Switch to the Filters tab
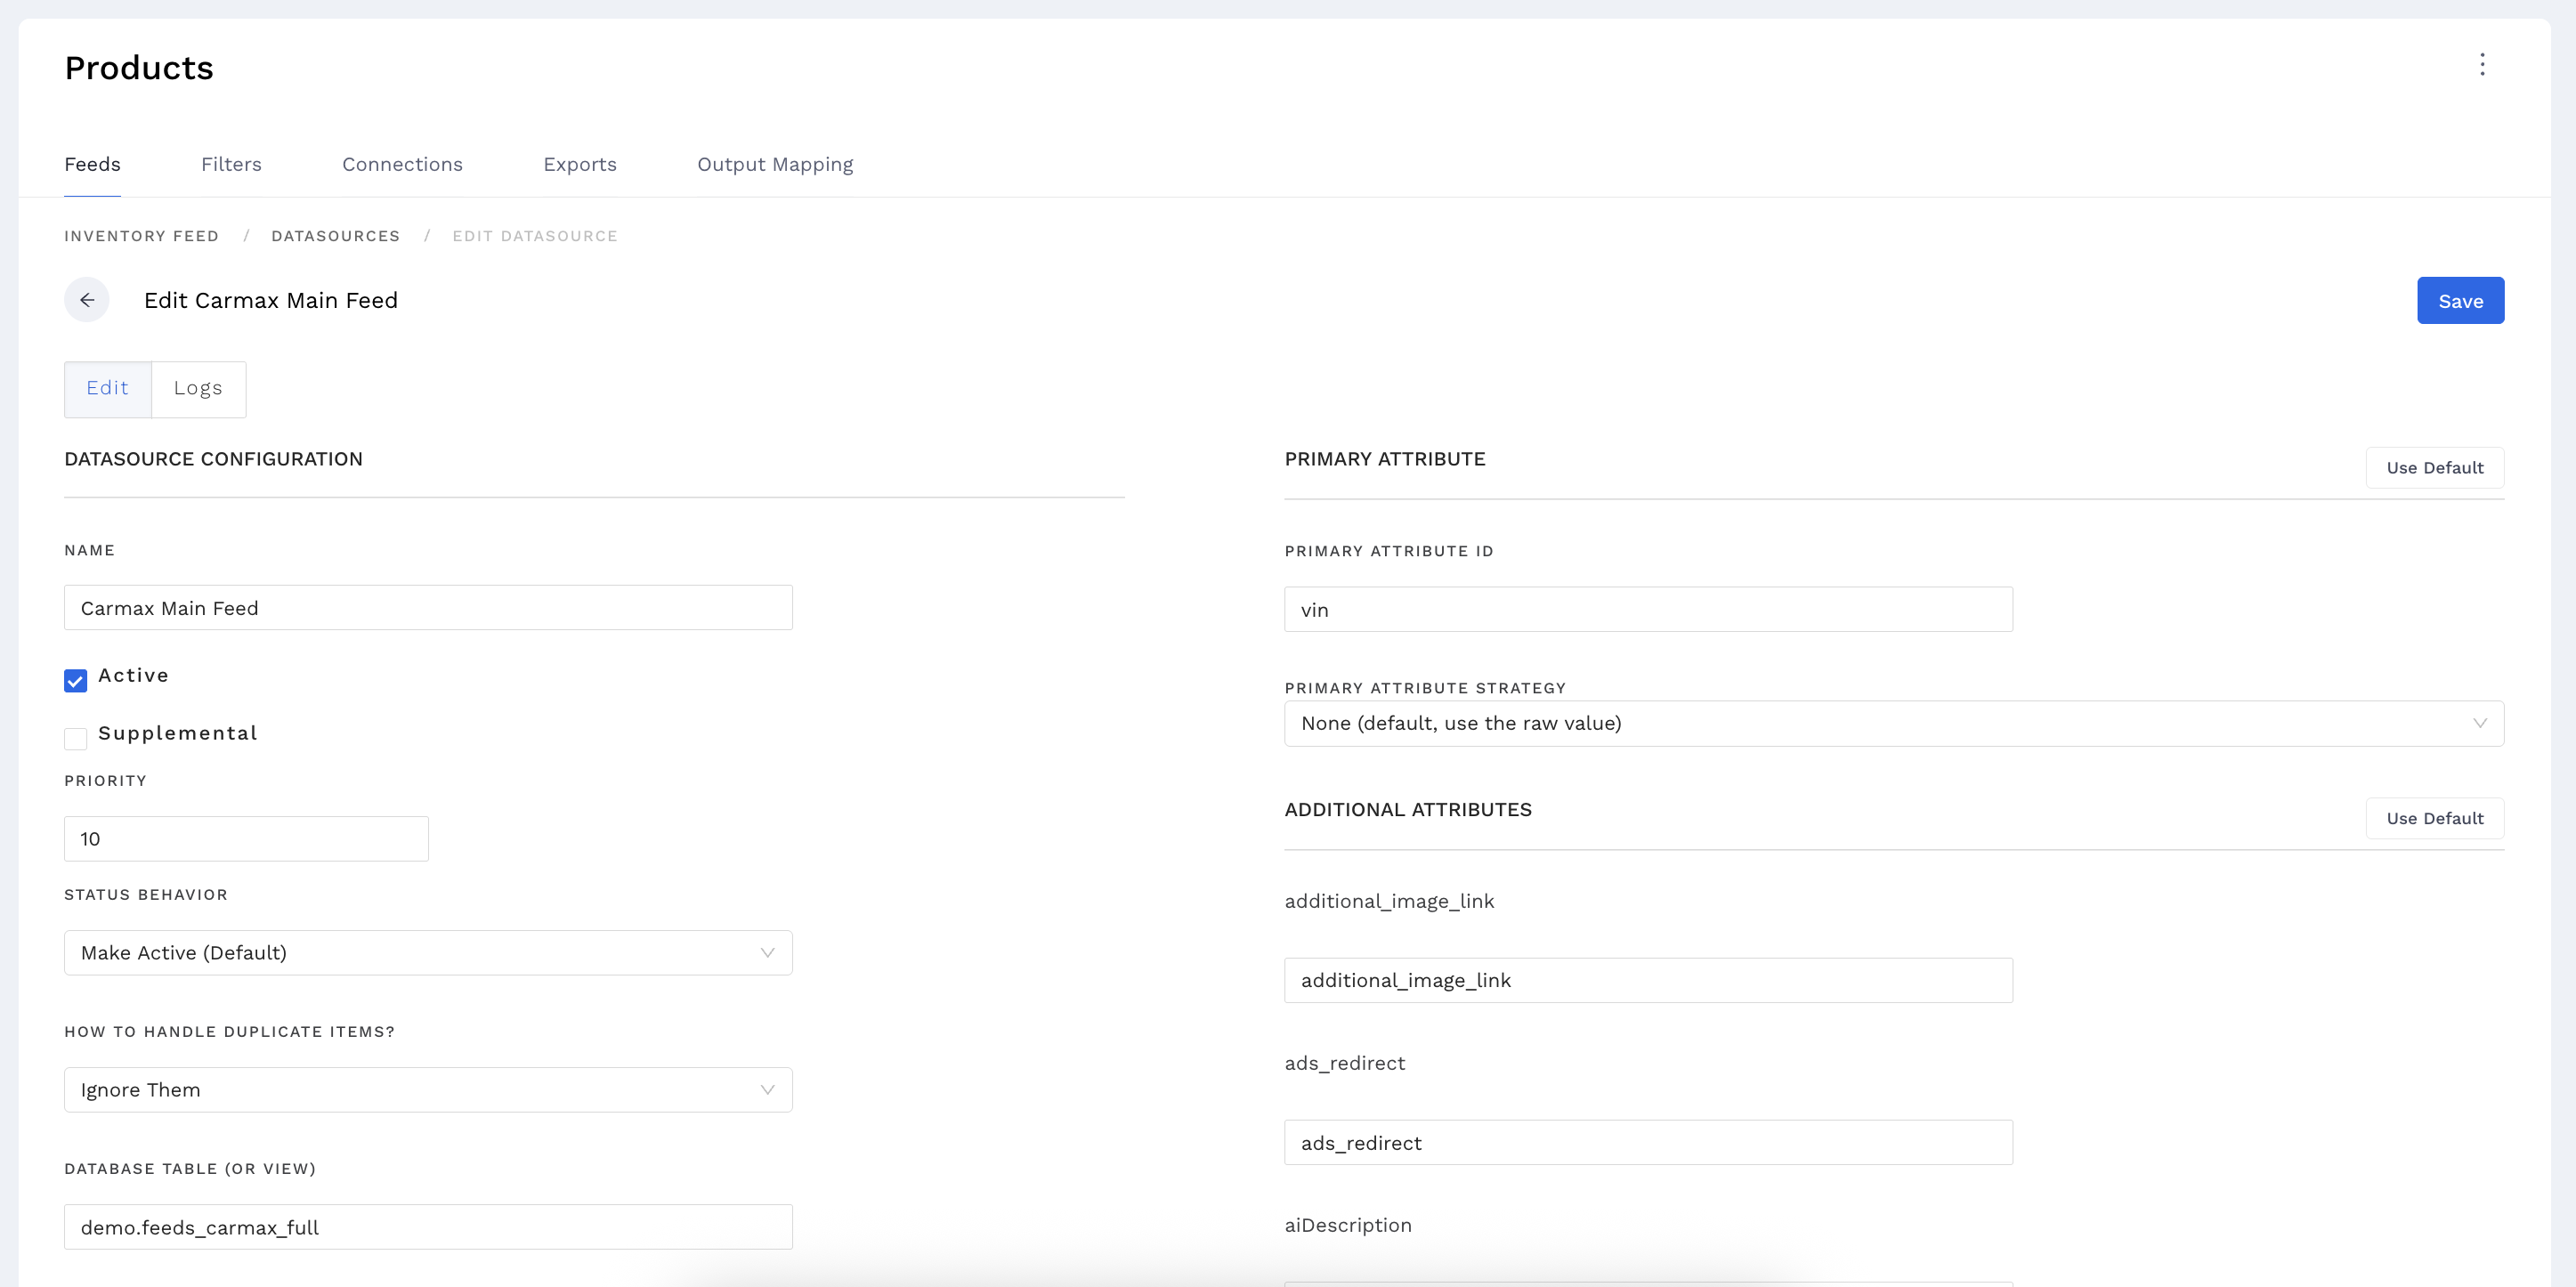The image size is (2576, 1287). (231, 164)
